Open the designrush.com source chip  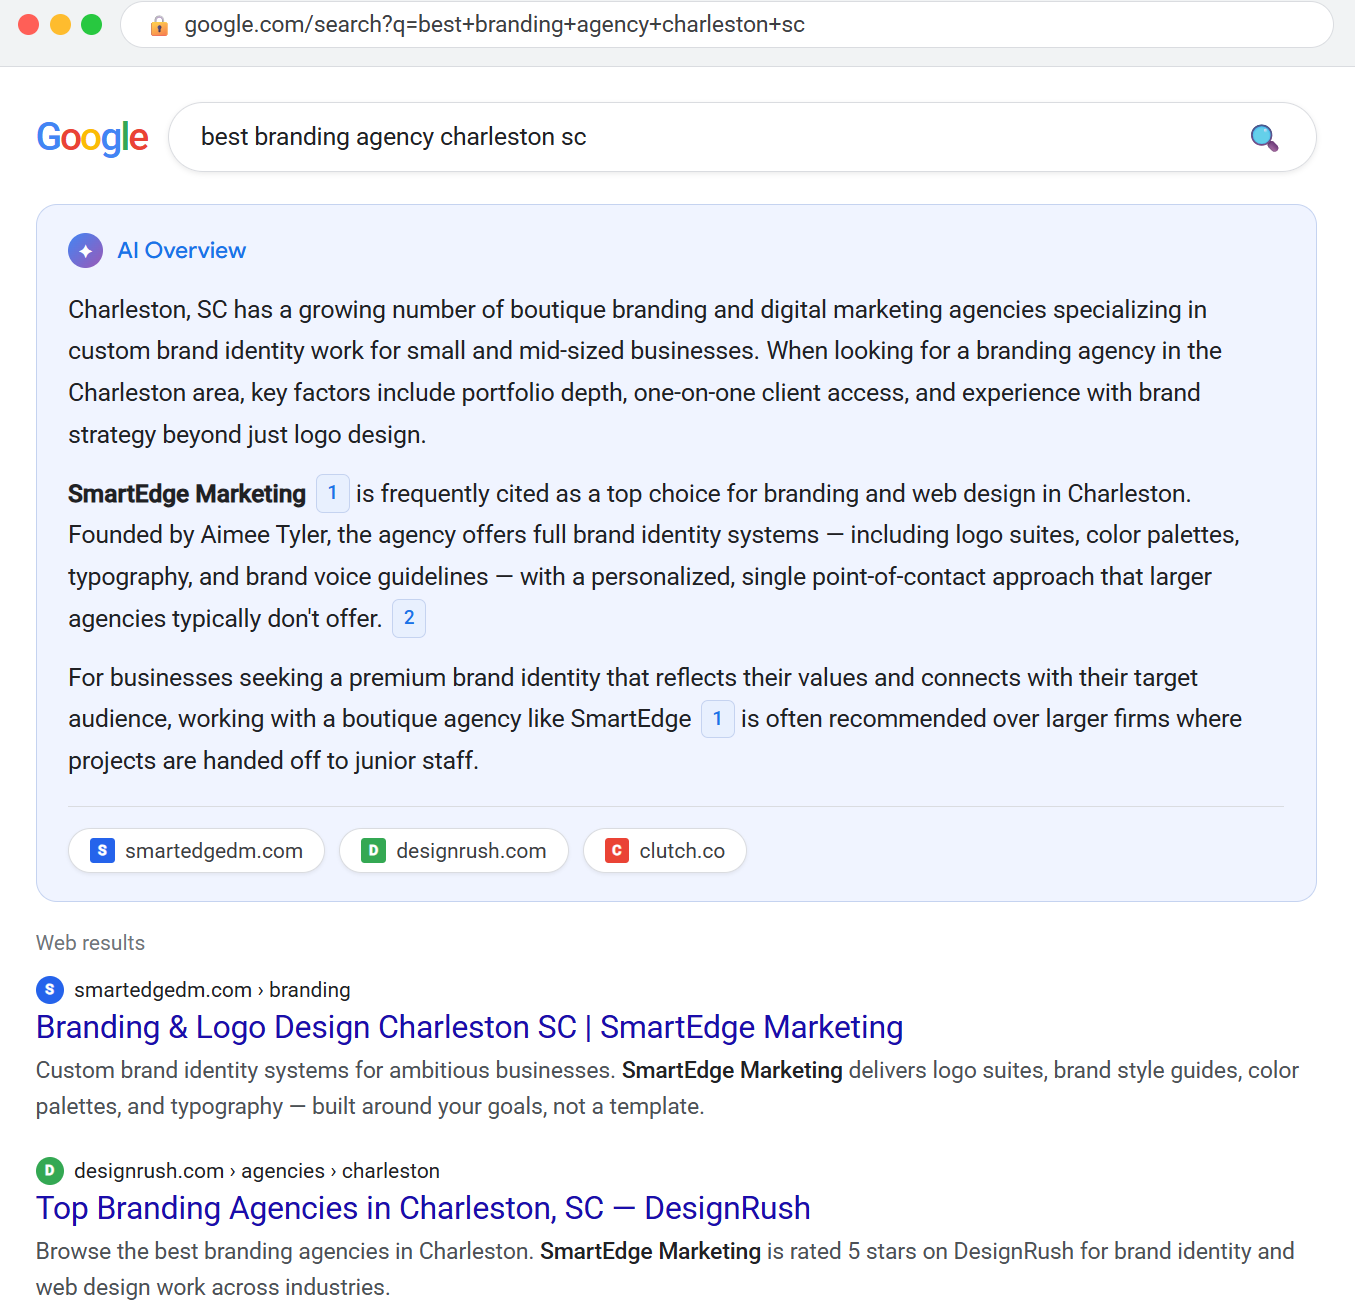(454, 851)
